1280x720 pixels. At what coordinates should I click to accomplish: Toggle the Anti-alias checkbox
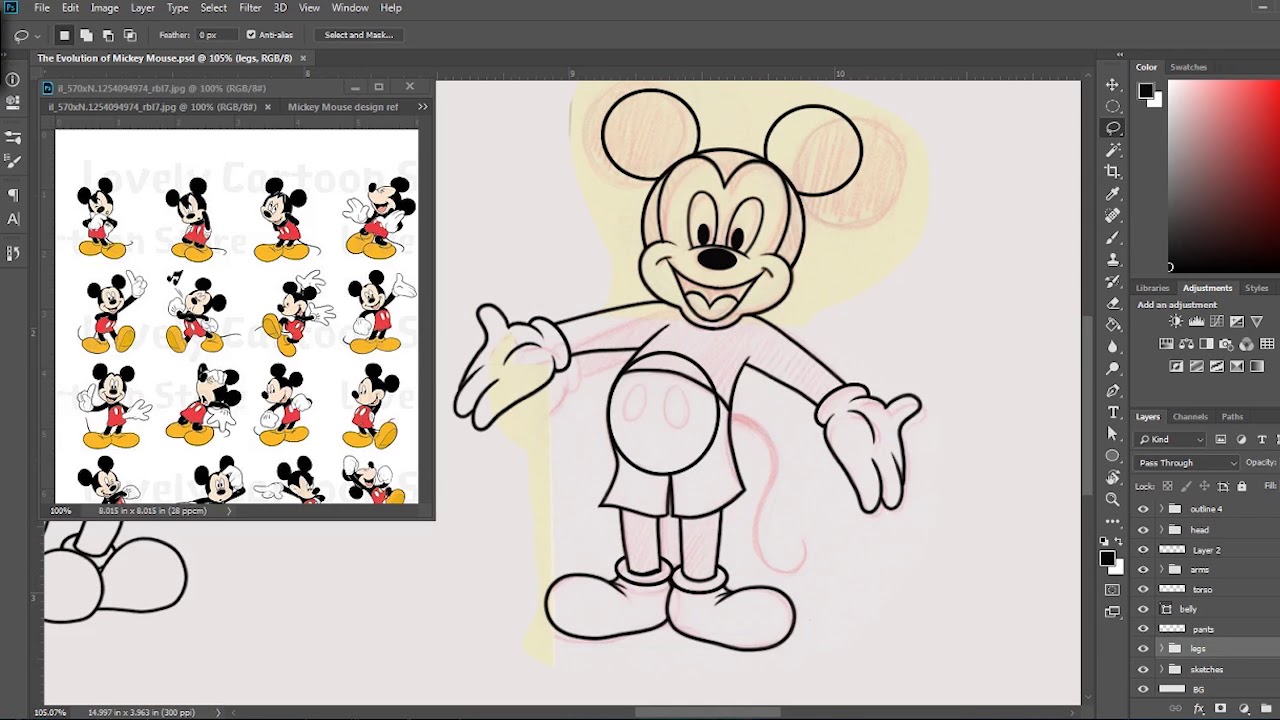(x=251, y=35)
